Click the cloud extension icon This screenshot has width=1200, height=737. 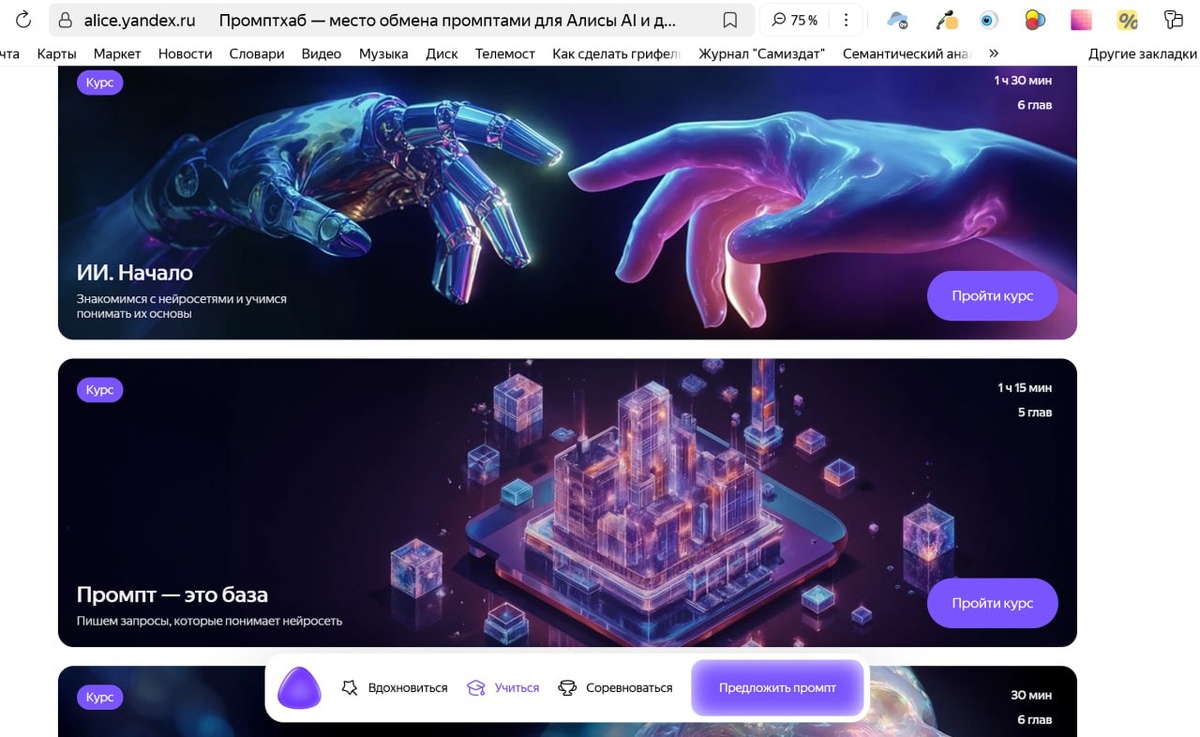(898, 20)
